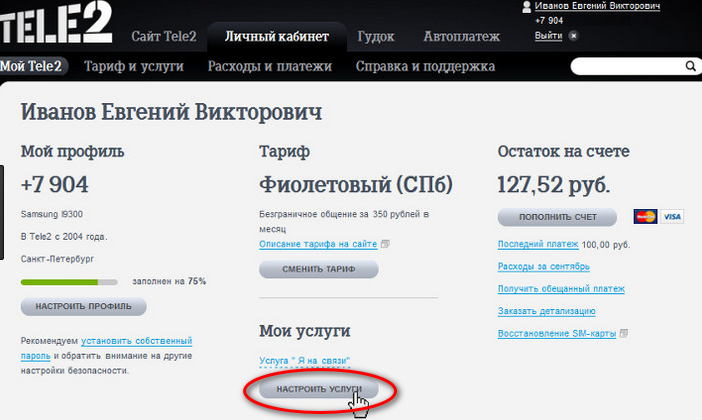Click the В Tele2 с 2004 года text
The image size is (702, 420).
pyautogui.click(x=64, y=236)
